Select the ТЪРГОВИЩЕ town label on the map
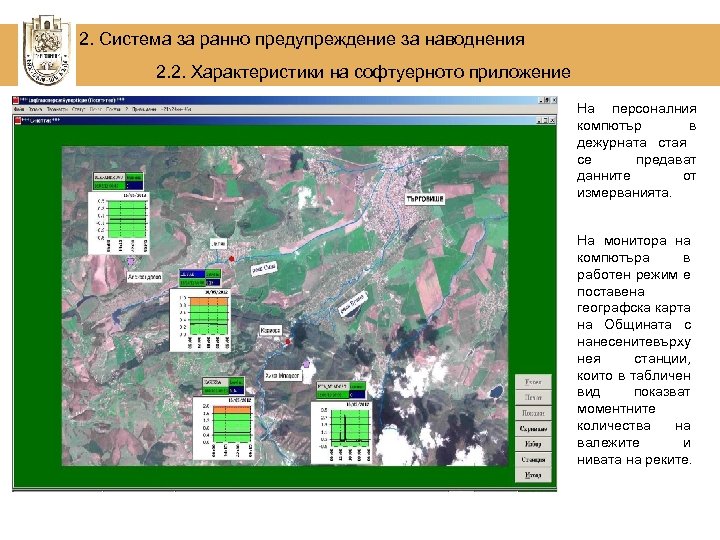The image size is (720, 540). (x=425, y=199)
